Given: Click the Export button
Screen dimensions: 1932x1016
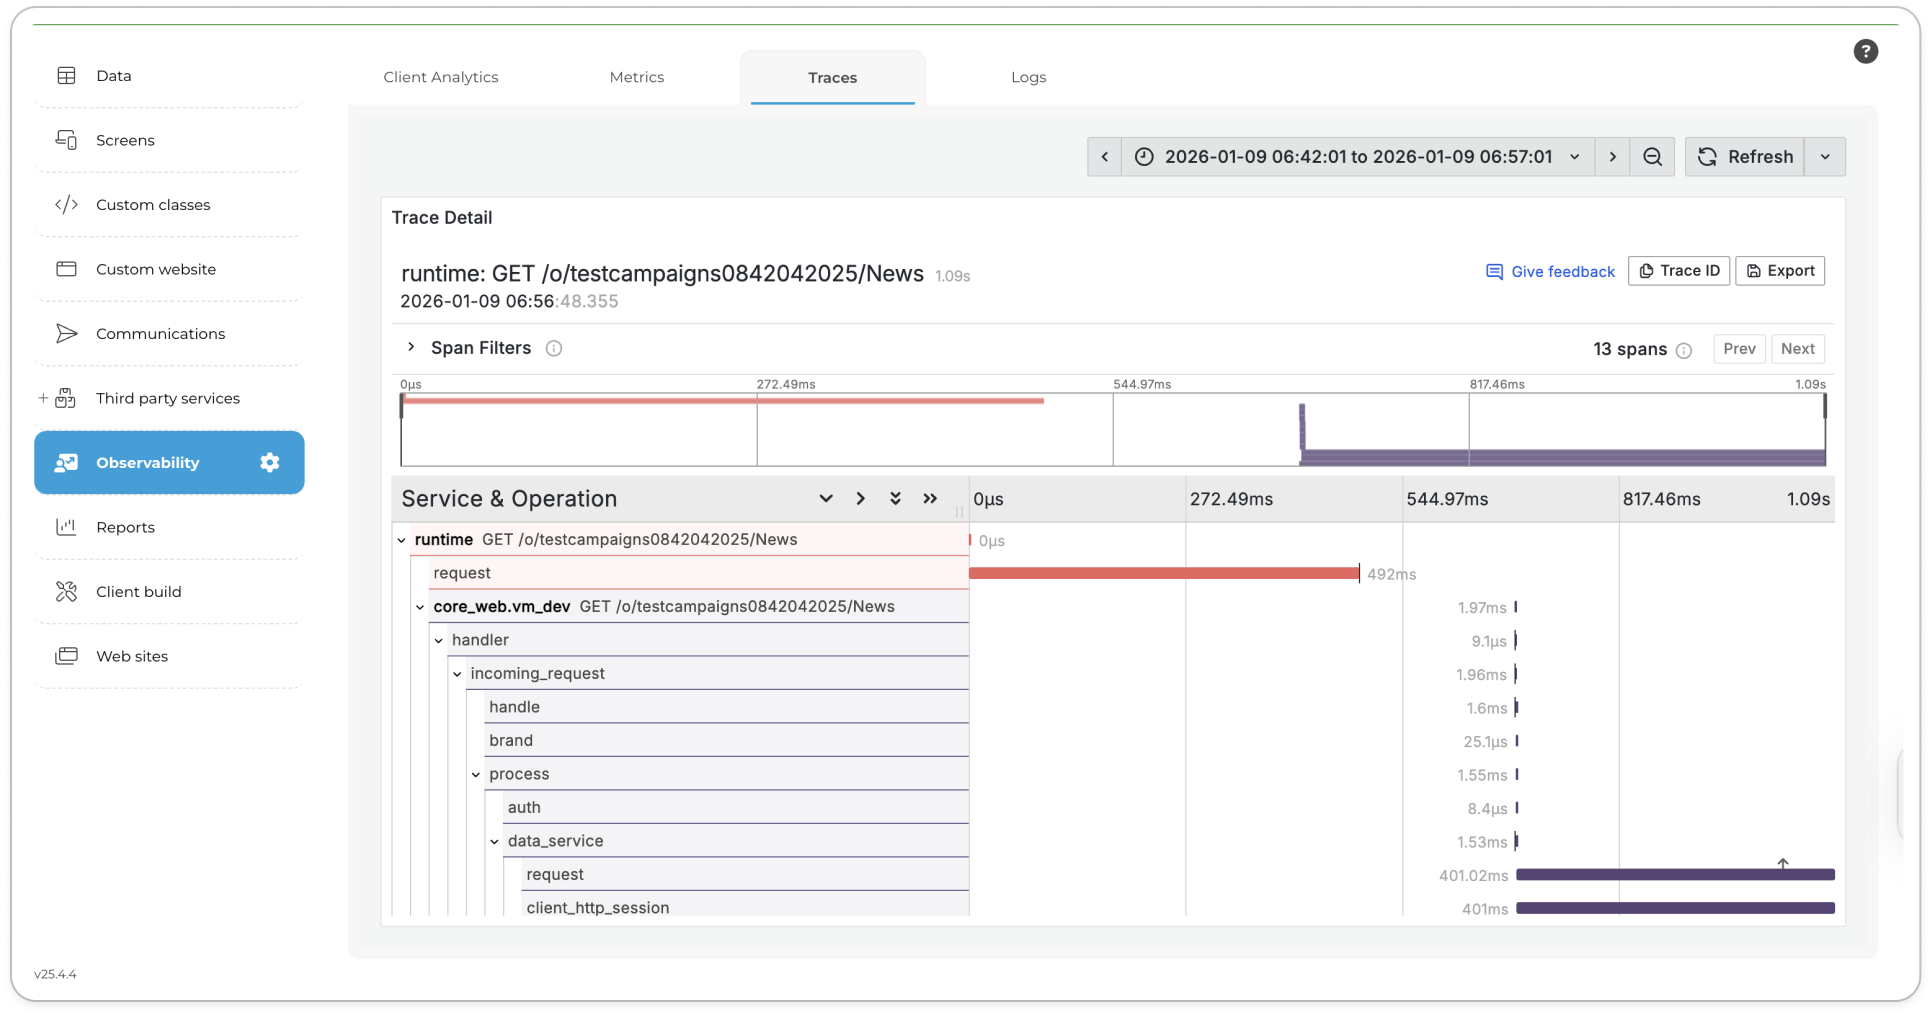Looking at the screenshot, I should coord(1780,271).
